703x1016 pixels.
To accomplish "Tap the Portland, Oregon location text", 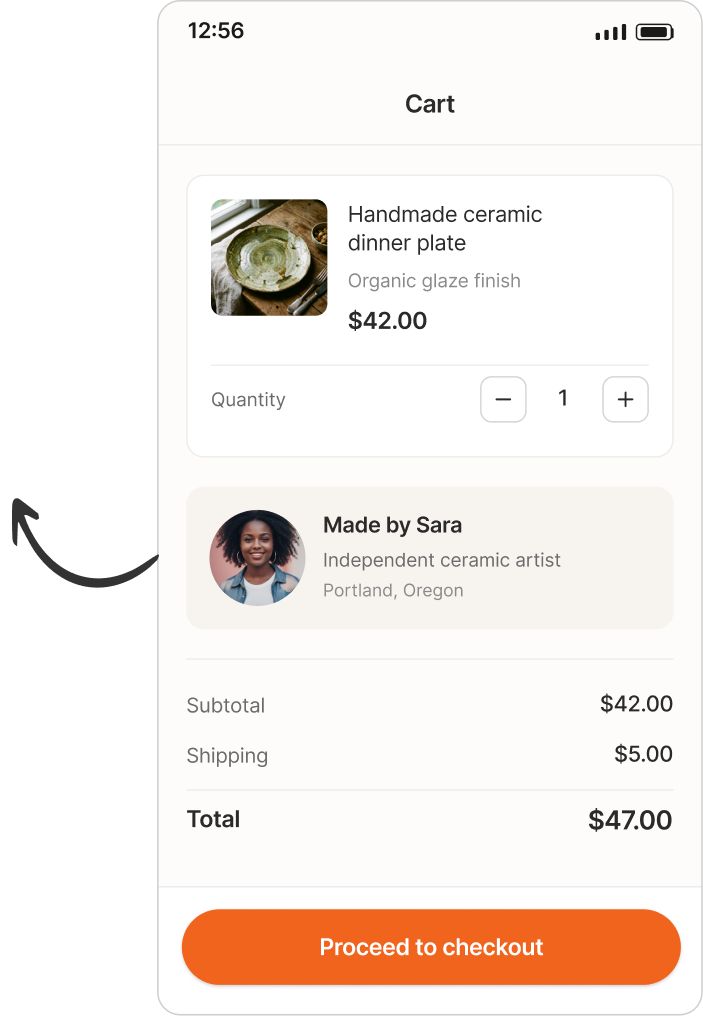I will click(x=393, y=590).
